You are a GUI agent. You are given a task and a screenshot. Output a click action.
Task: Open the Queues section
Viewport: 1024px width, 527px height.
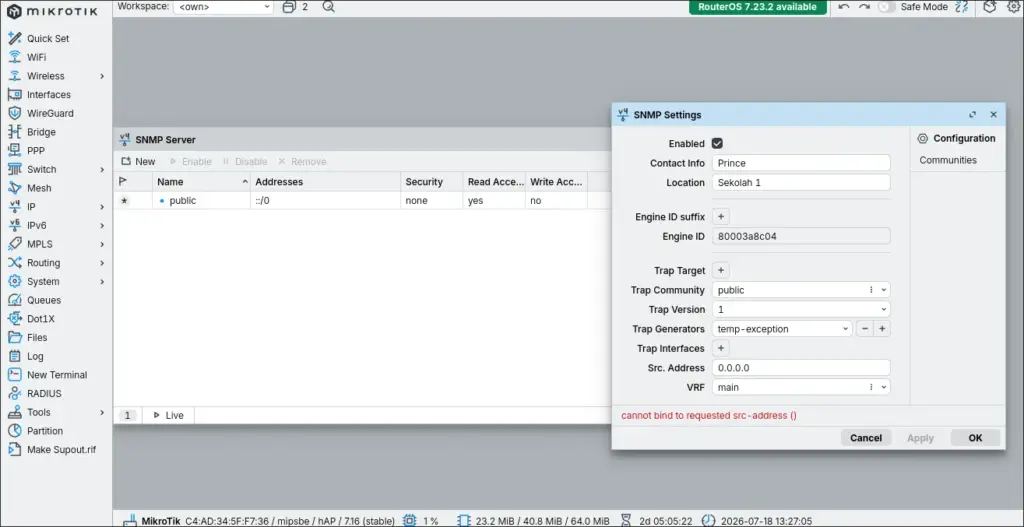pyautogui.click(x=44, y=300)
